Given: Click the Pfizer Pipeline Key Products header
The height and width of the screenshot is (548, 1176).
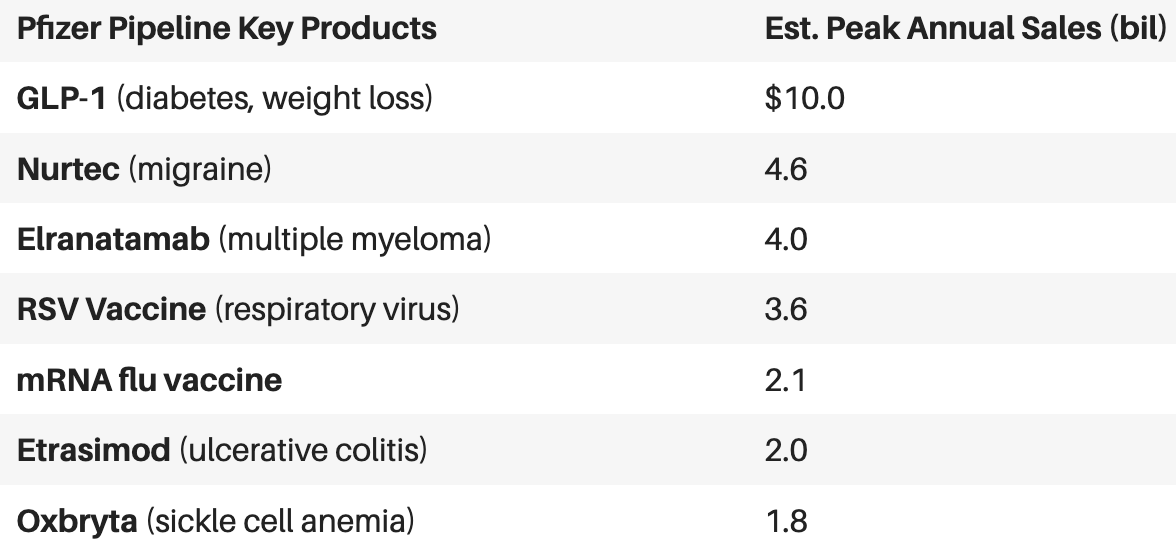Looking at the screenshot, I should tap(226, 29).
